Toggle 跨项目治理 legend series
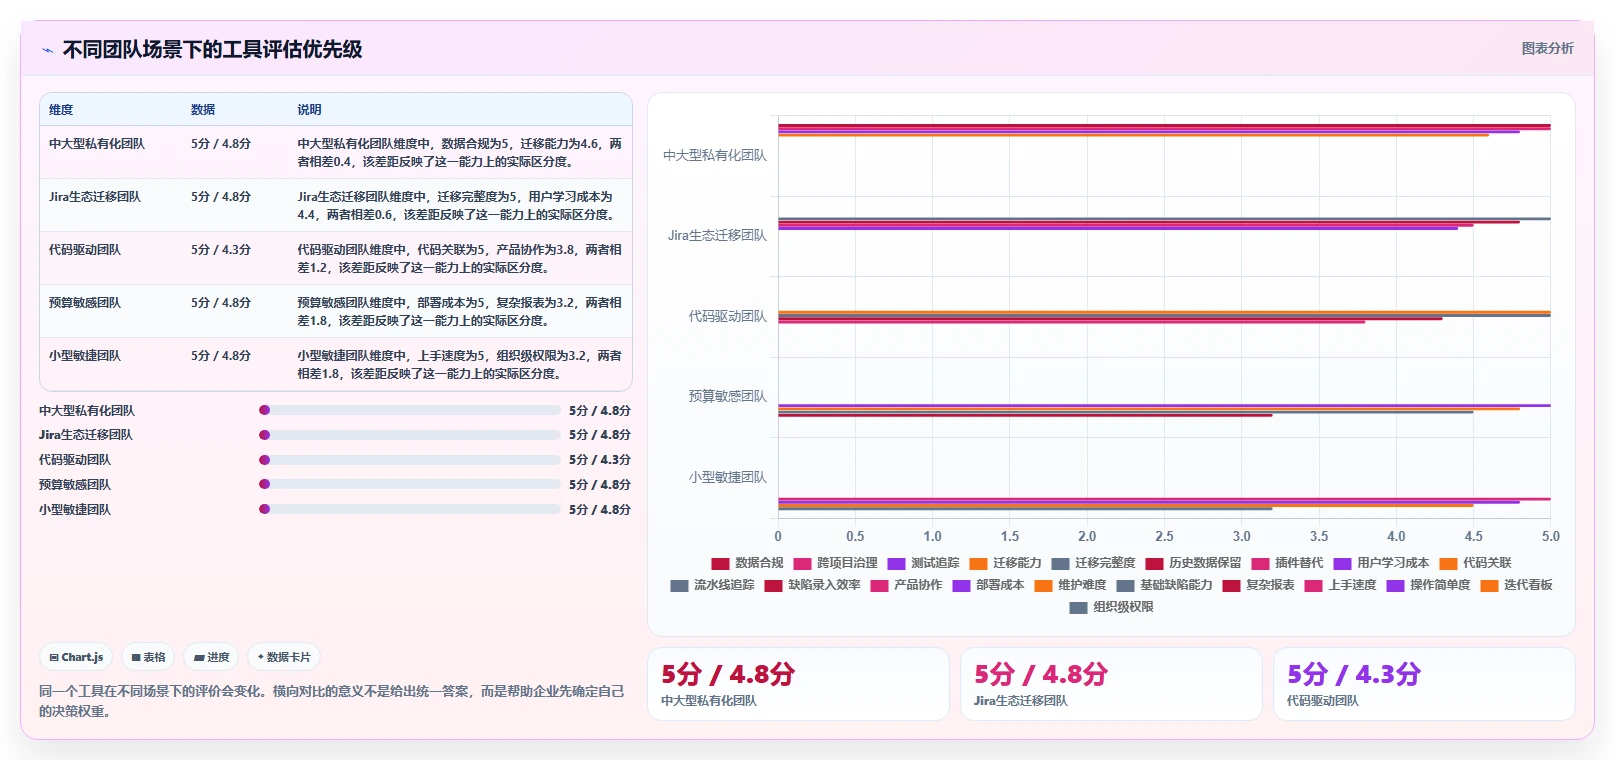The width and height of the screenshot is (1615, 760). coord(835,563)
